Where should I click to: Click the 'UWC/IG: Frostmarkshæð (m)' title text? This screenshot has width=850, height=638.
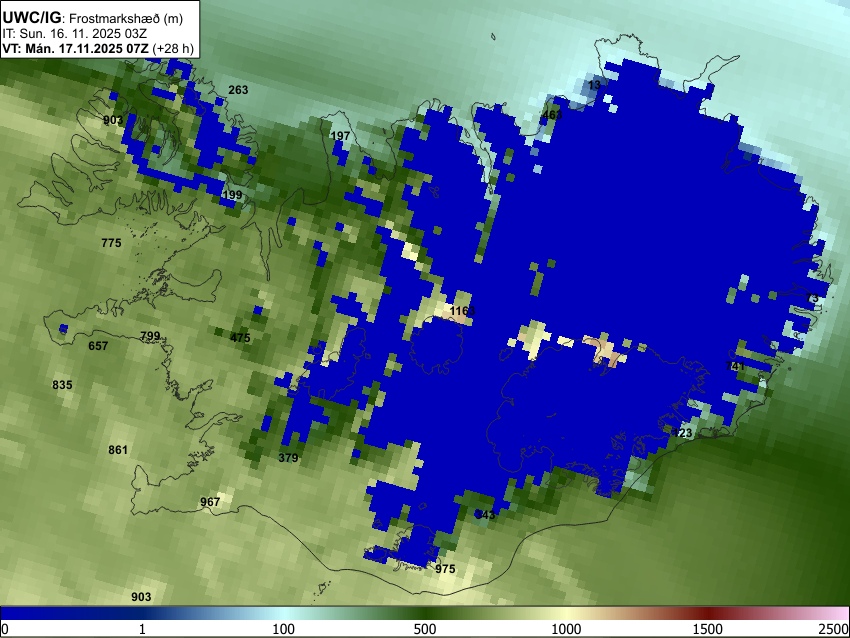(93, 18)
